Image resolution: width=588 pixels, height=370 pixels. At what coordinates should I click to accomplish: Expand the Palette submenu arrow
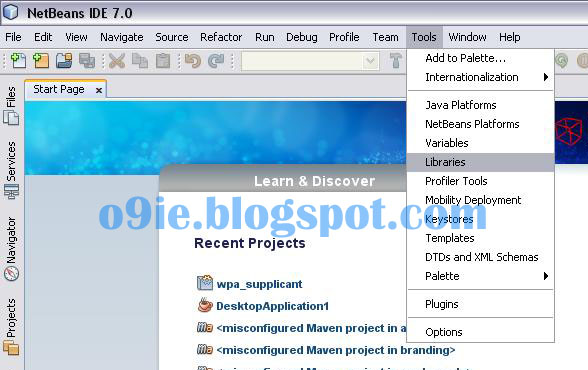click(546, 276)
